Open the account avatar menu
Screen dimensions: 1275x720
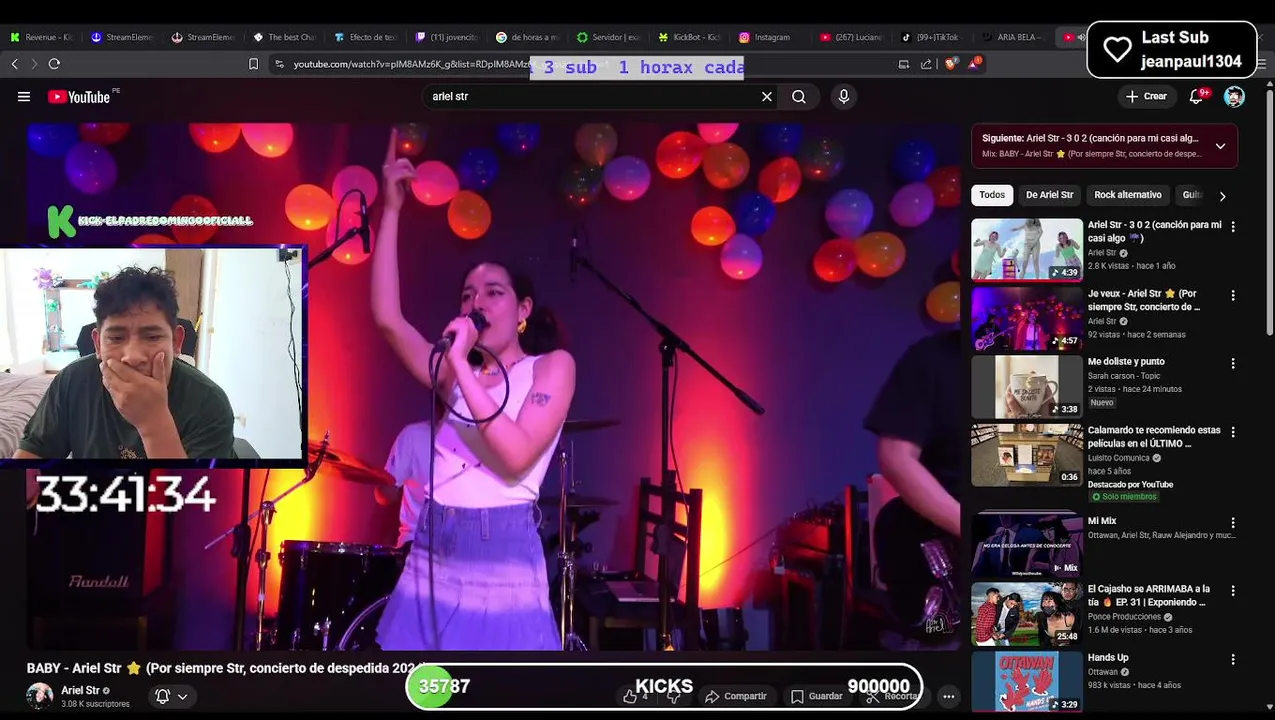coord(1234,97)
